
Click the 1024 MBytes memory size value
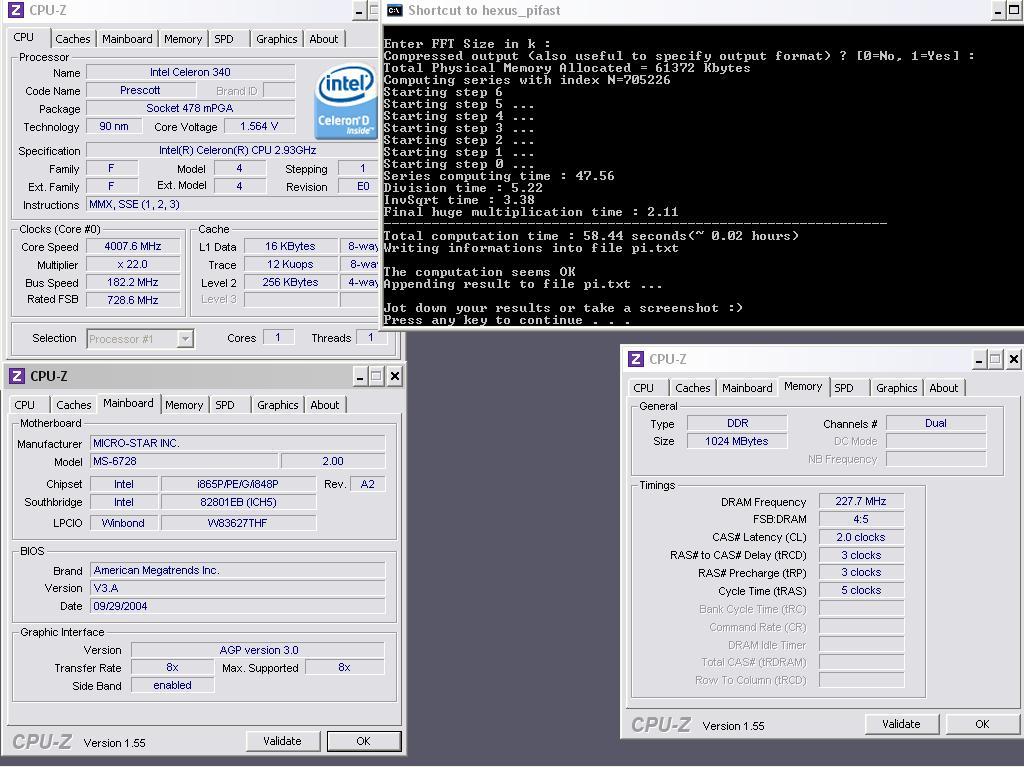point(737,441)
